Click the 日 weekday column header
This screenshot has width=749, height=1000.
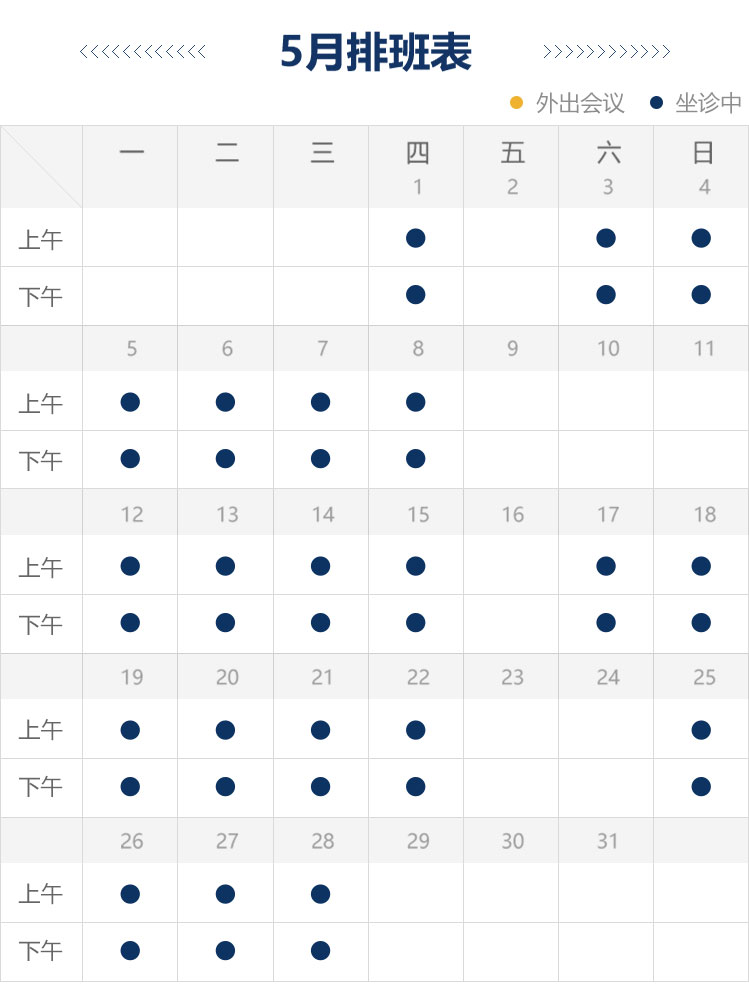pos(703,153)
